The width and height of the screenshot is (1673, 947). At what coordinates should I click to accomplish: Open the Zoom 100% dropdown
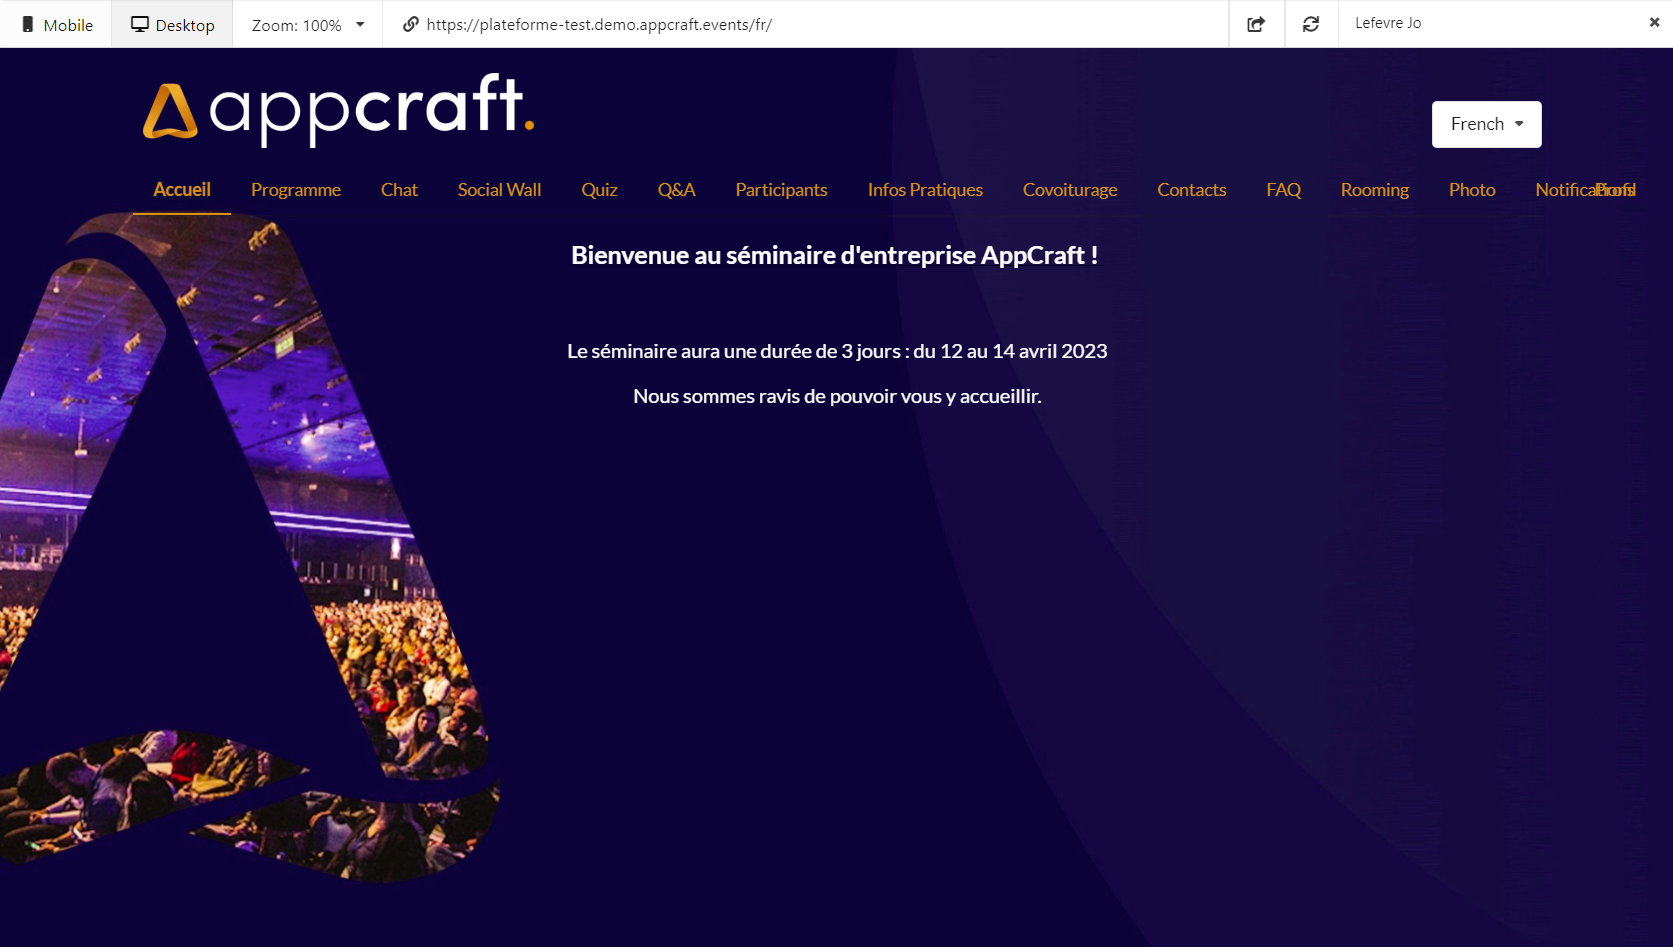(307, 25)
